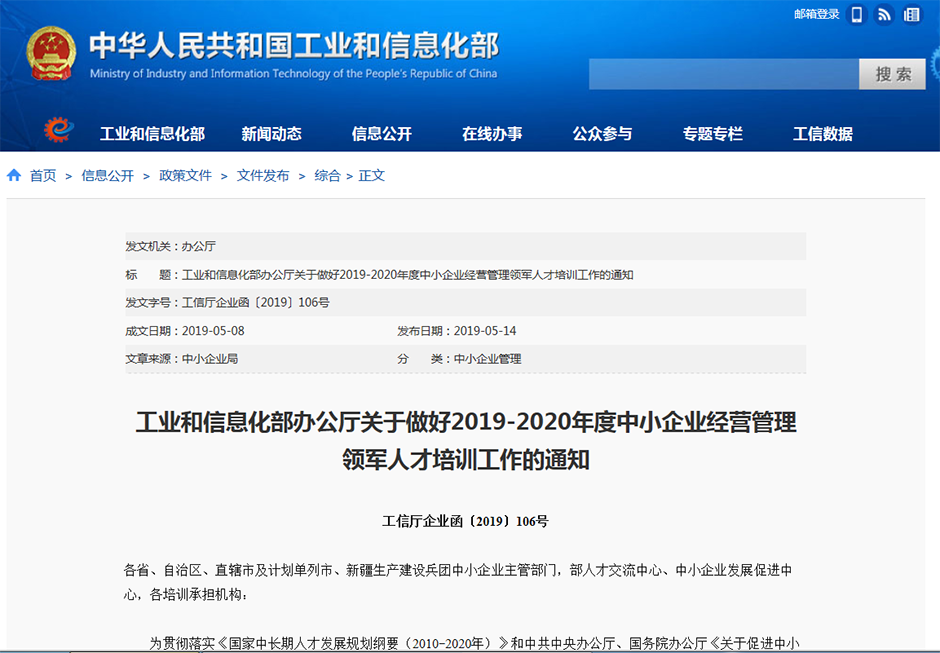The height and width of the screenshot is (653, 940).
Task: Click the English ministry name subtitle
Action: [x=294, y=74]
